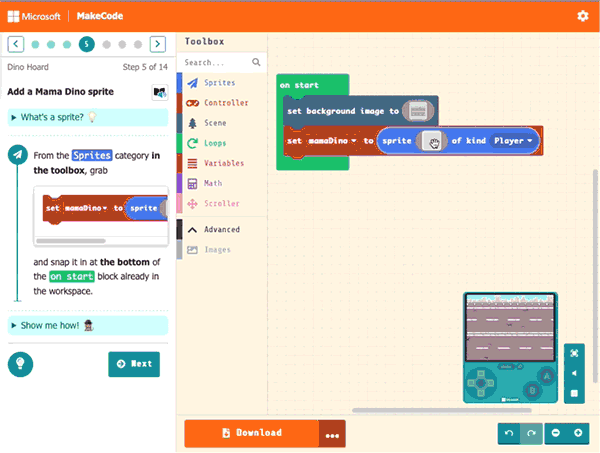
Task: Open the Loops toolbox category
Action: pyautogui.click(x=222, y=143)
